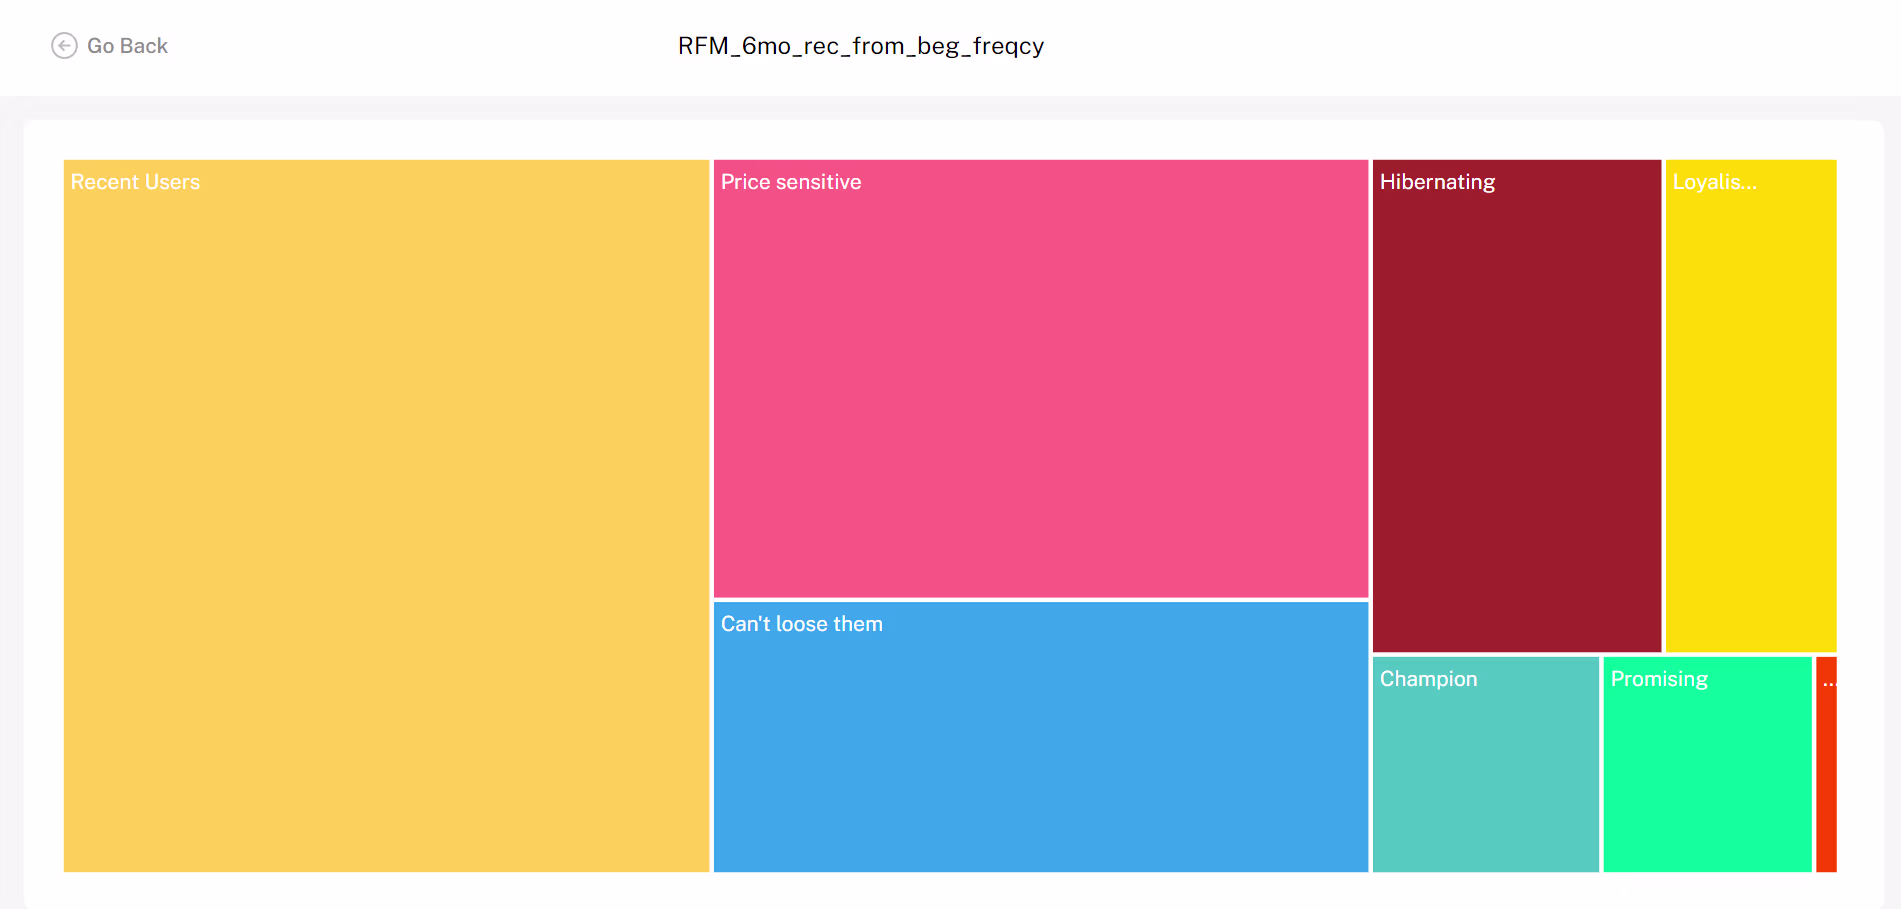Click the Go Back text link
Screen dimensions: 1901x909
pyautogui.click(x=127, y=46)
